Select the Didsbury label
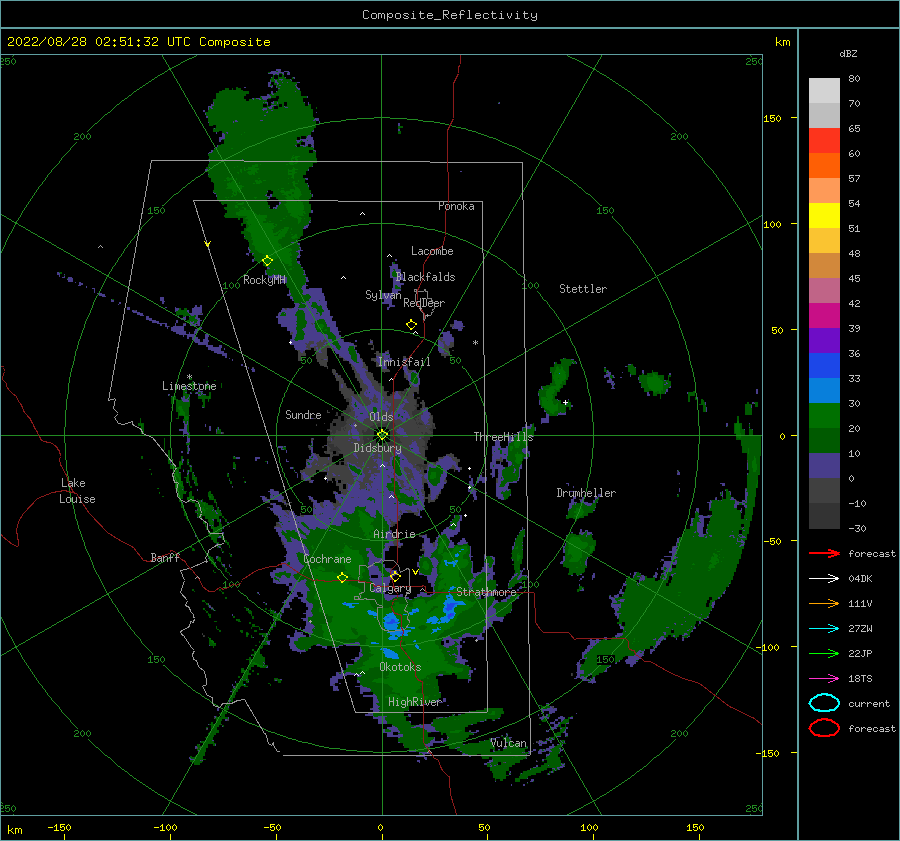Image resolution: width=900 pixels, height=841 pixels. 377,448
